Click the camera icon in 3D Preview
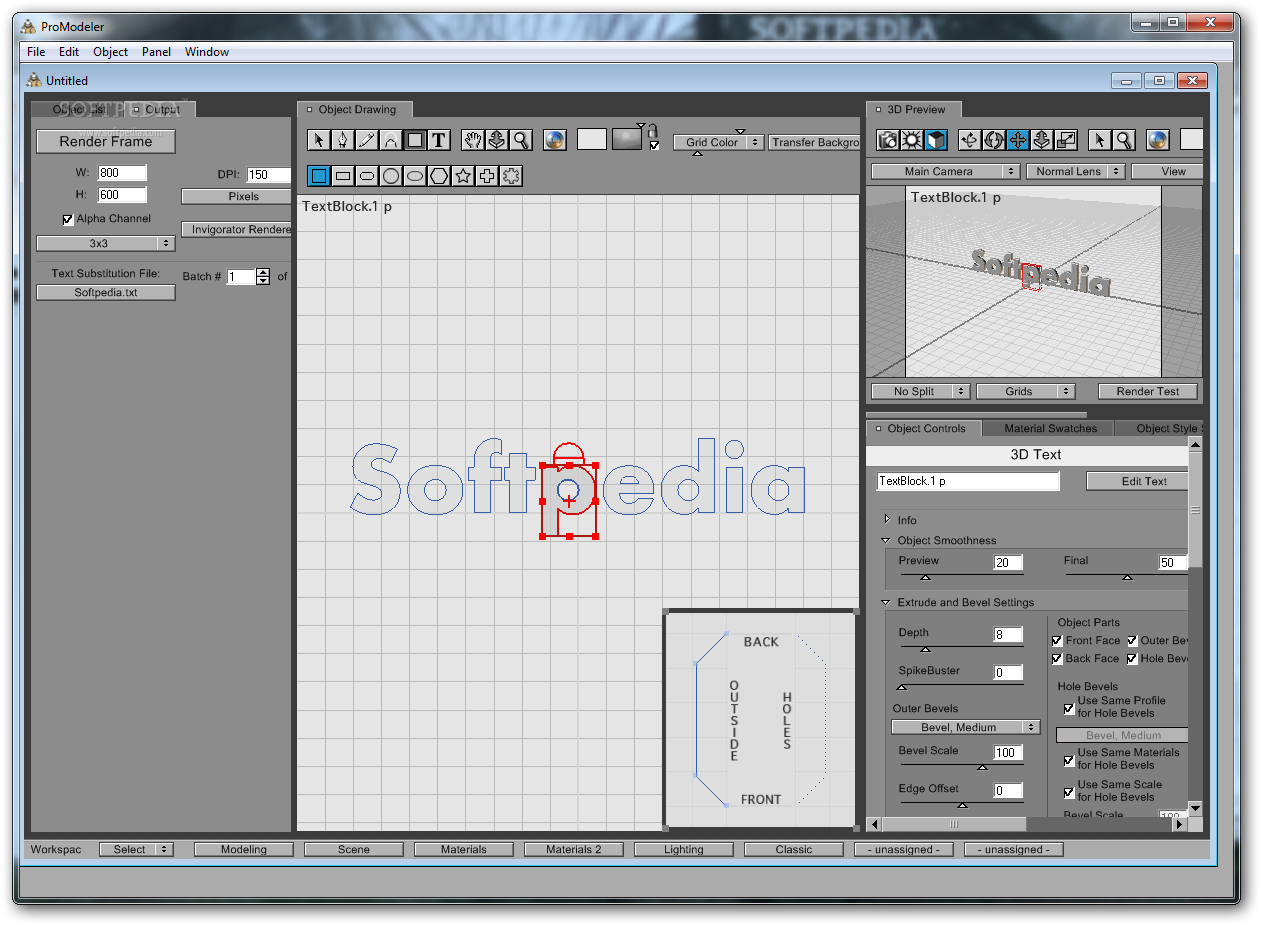The image size is (1261, 925). coord(888,140)
